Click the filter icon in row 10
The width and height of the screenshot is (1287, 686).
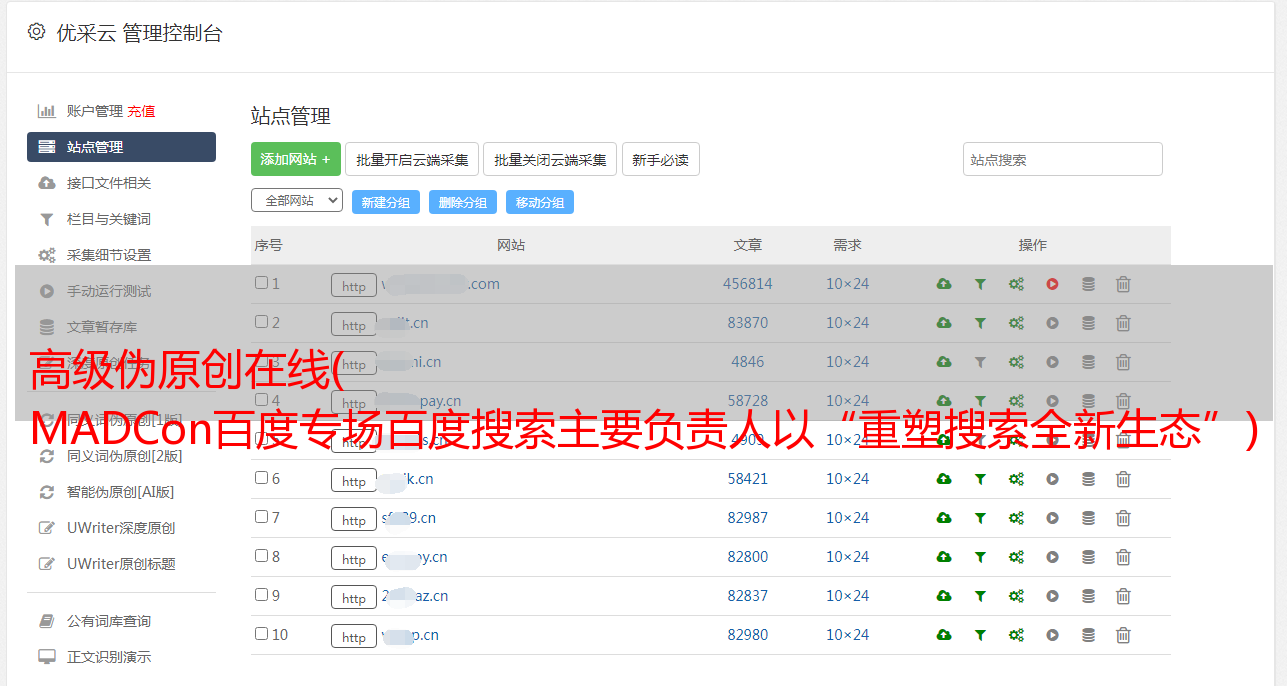point(980,635)
